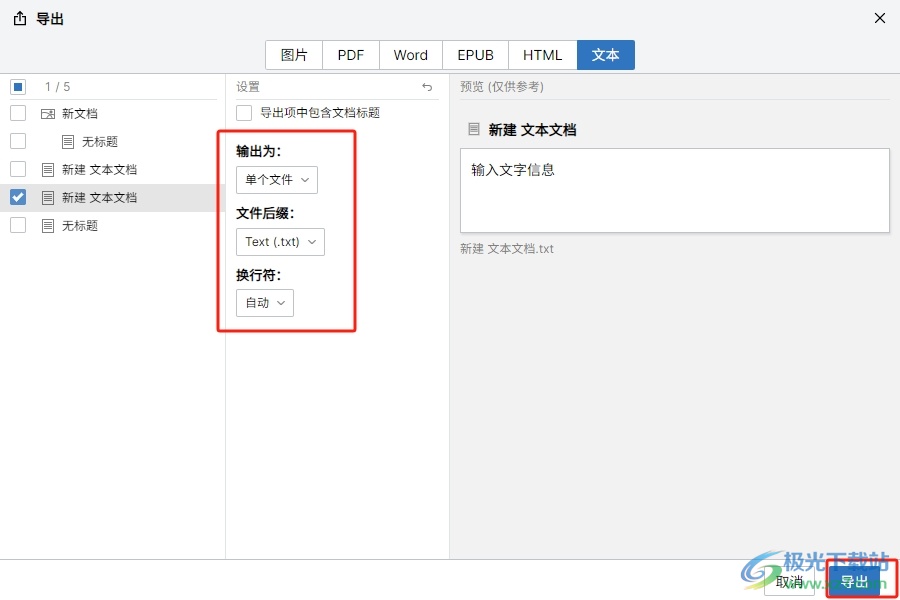
Task: Click the folder icon beside 新文档
Action: tap(48, 114)
